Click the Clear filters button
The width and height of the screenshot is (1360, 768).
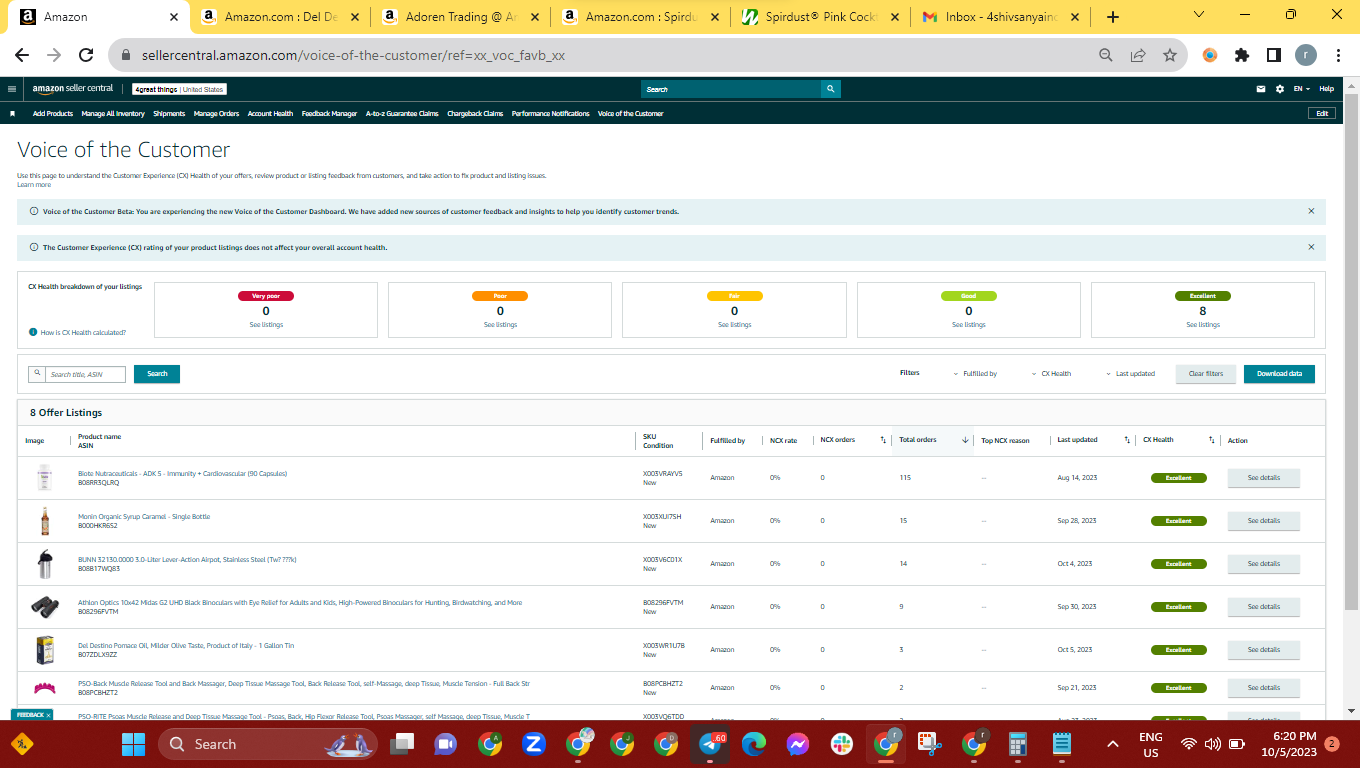[x=1206, y=374]
